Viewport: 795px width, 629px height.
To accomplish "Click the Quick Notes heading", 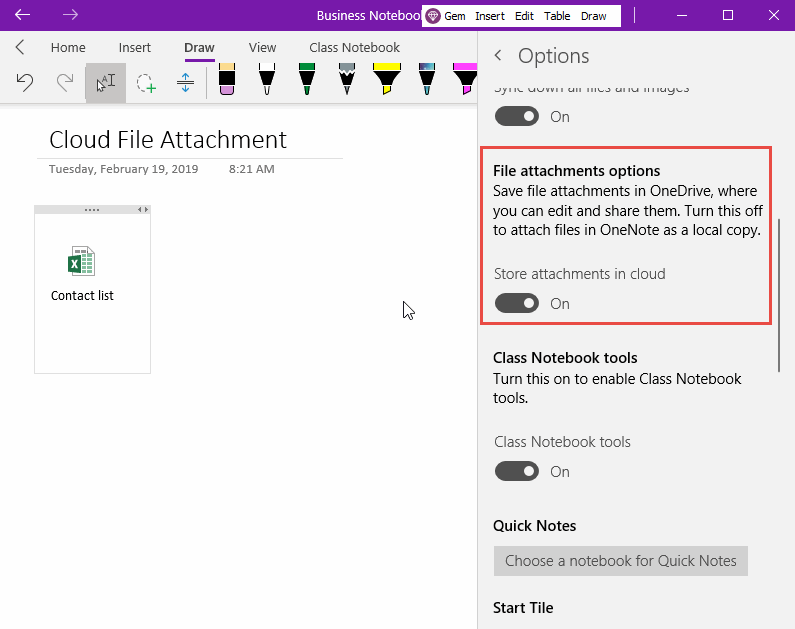I will (x=534, y=526).
